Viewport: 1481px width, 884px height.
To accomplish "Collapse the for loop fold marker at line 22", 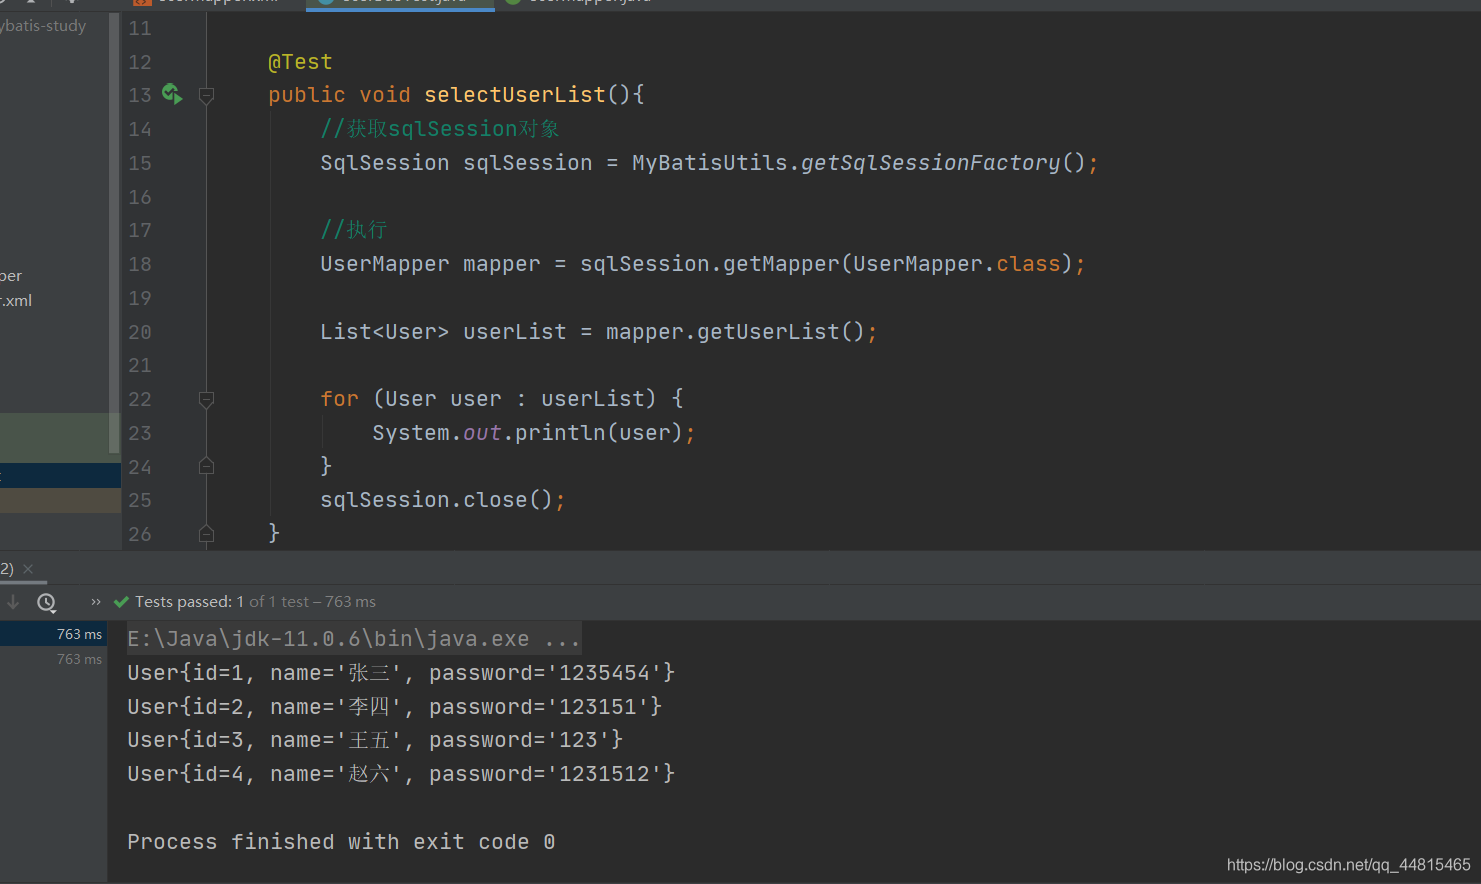I will click(207, 400).
